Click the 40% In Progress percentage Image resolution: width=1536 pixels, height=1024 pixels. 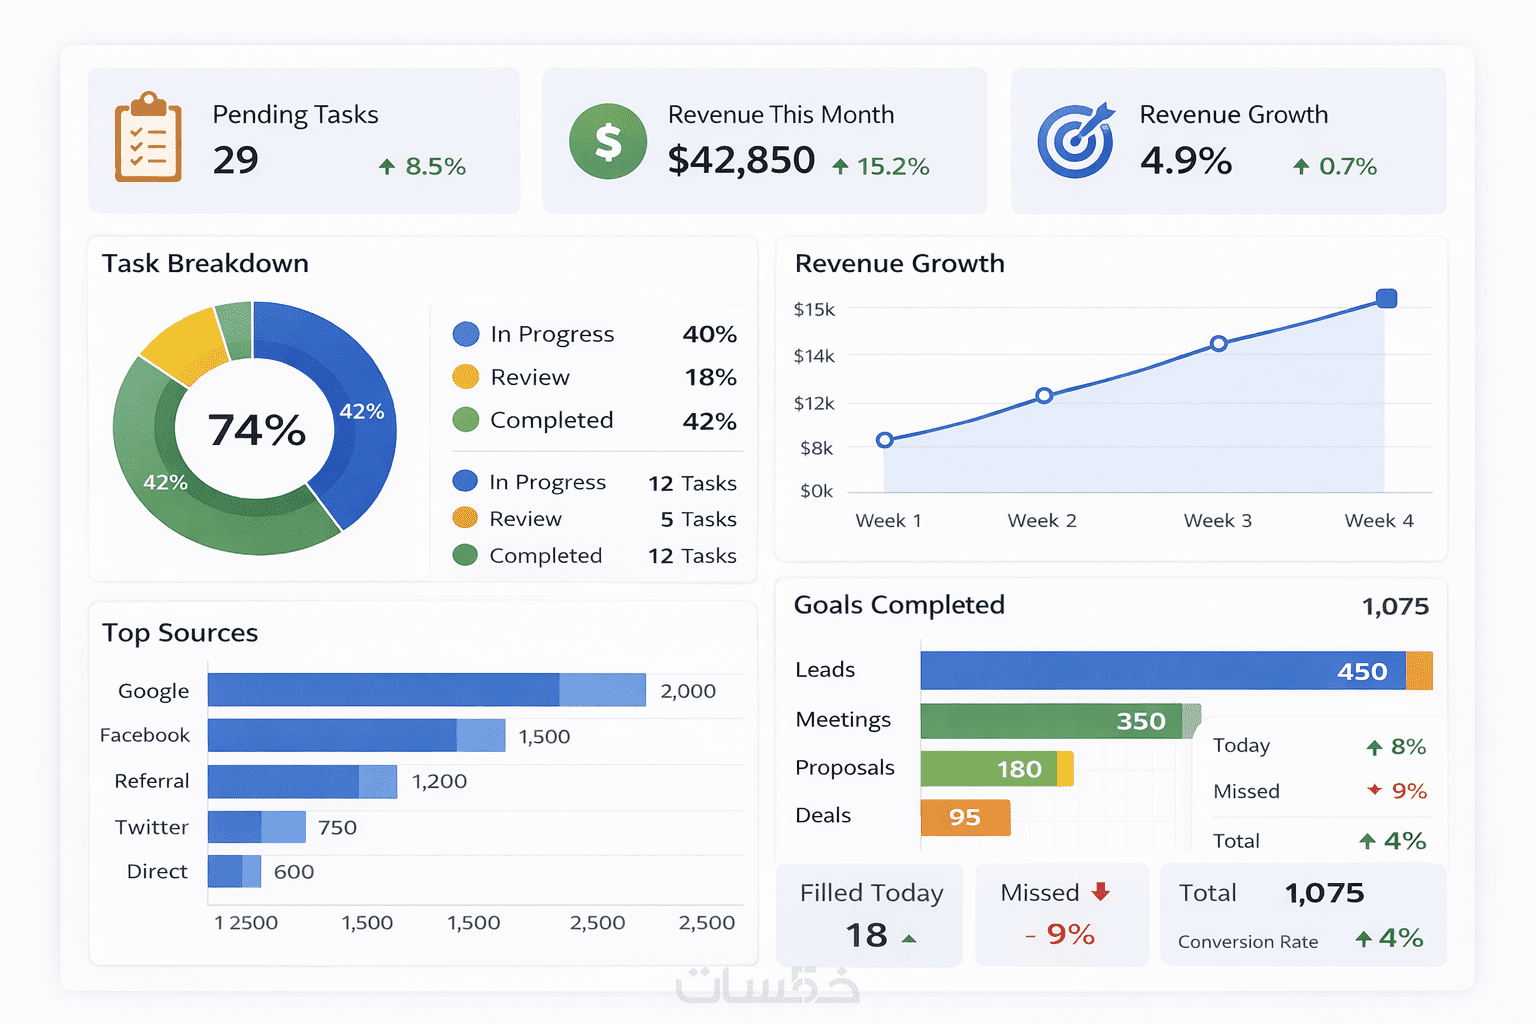coord(710,334)
